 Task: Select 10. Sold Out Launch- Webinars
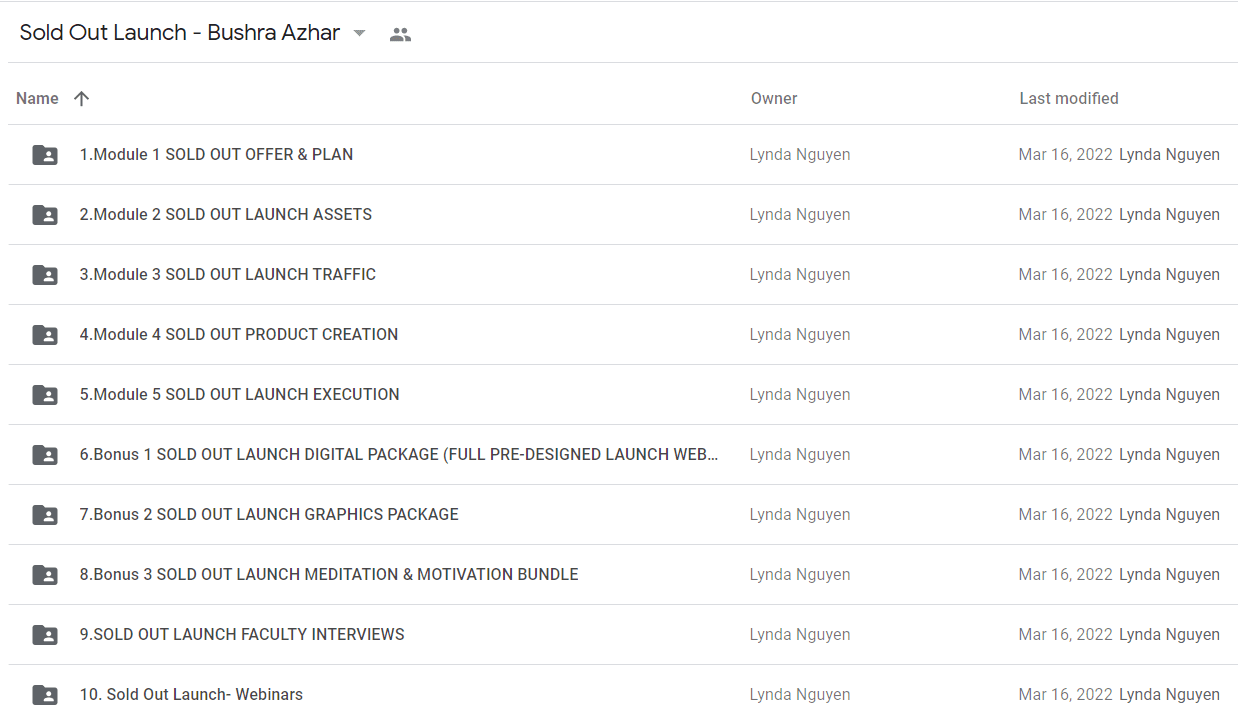[191, 694]
